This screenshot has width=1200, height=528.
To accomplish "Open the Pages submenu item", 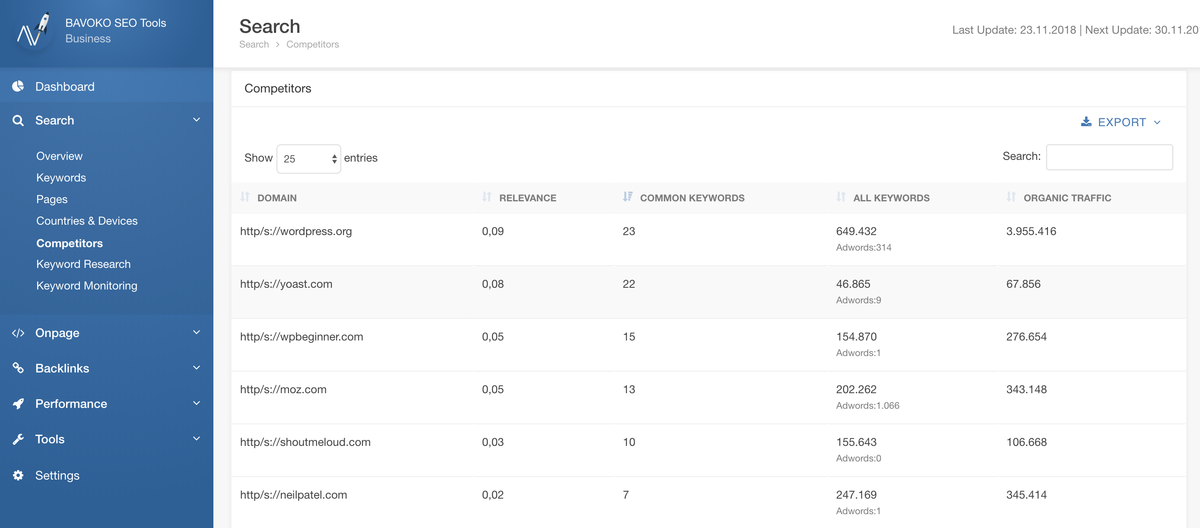I will pyautogui.click(x=52, y=200).
